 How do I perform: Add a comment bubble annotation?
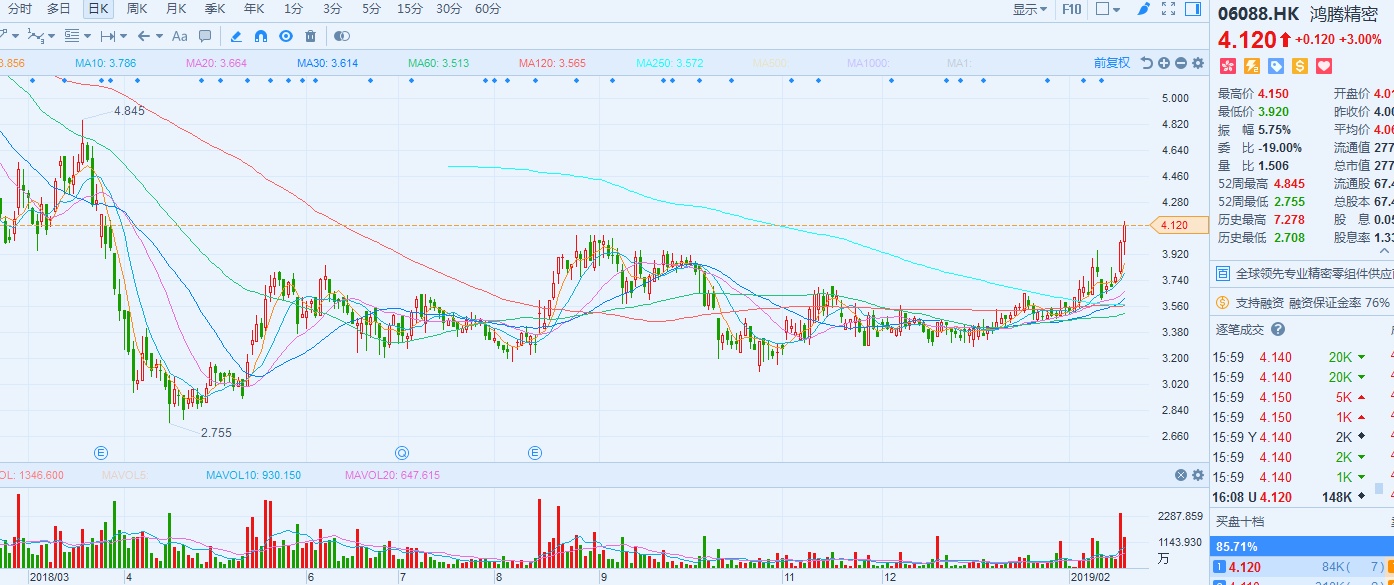click(205, 36)
